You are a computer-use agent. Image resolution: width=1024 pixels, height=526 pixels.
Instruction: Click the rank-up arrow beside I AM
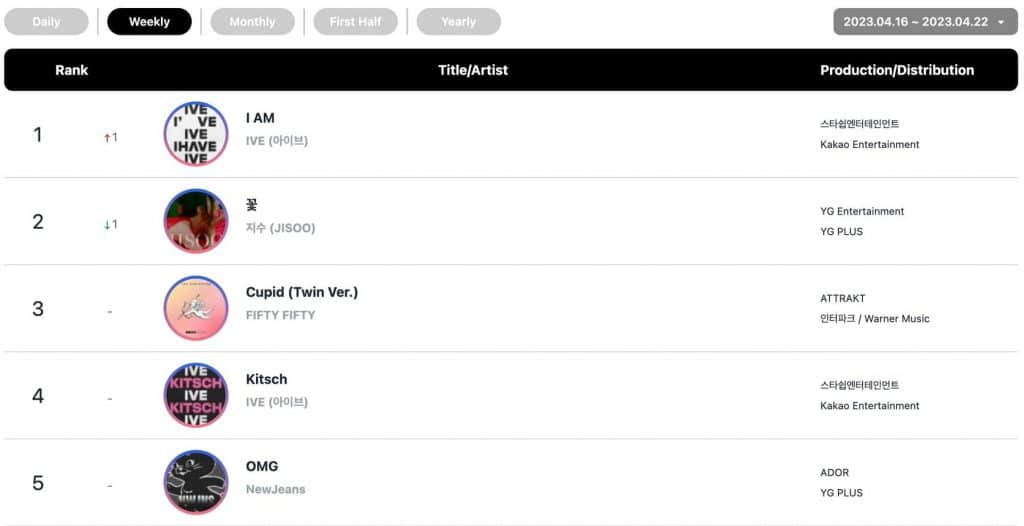tap(107, 138)
